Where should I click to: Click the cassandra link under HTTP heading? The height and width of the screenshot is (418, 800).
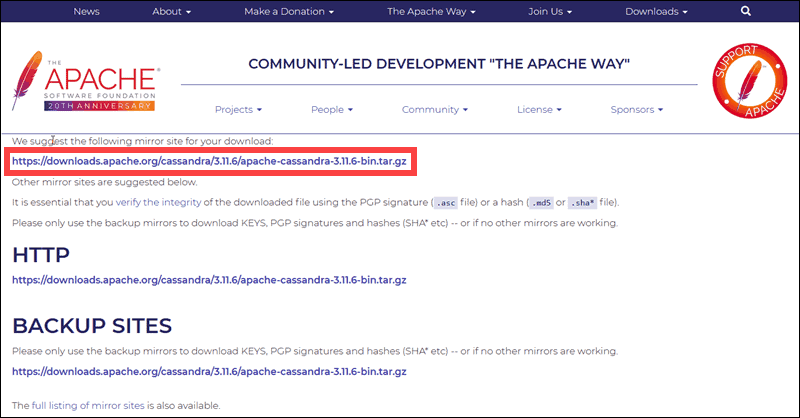(209, 280)
